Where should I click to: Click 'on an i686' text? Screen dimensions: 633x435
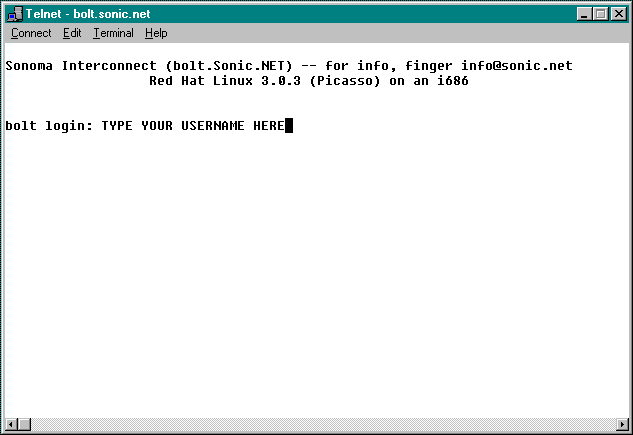429,81
